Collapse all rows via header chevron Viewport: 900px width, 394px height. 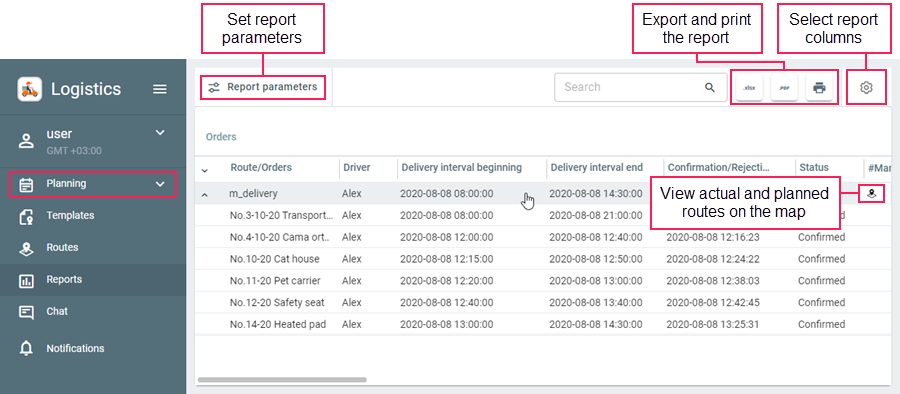click(205, 170)
